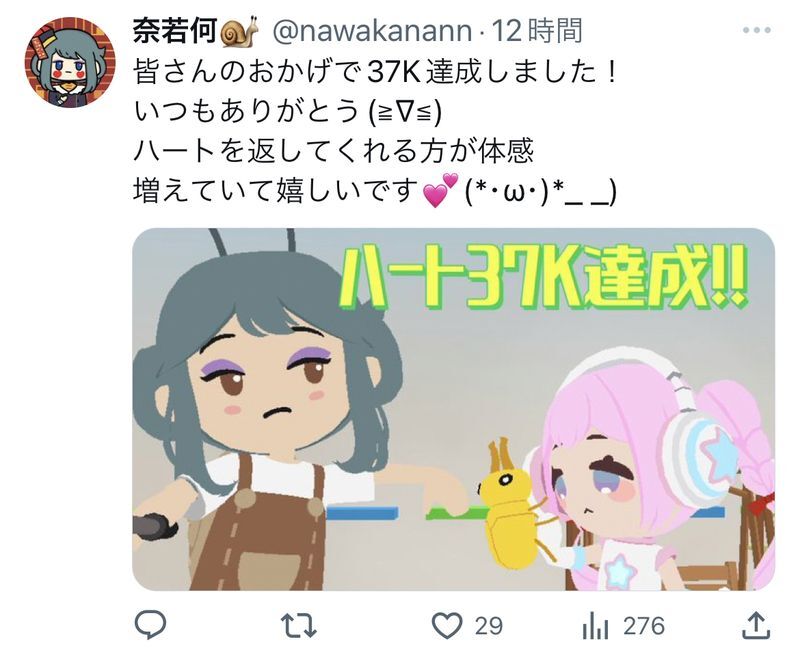Open 奈若何's profile avatar picture
Viewport: 800px width, 648px height.
(70, 62)
